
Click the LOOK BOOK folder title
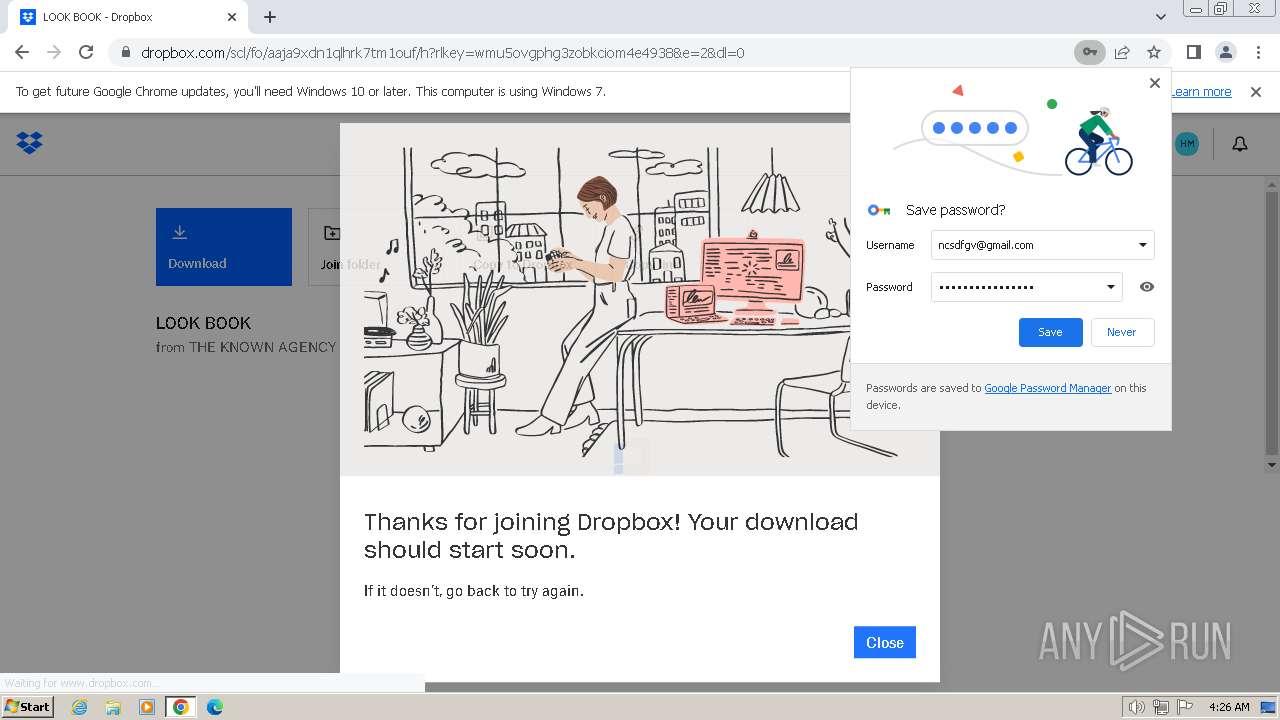pos(203,323)
